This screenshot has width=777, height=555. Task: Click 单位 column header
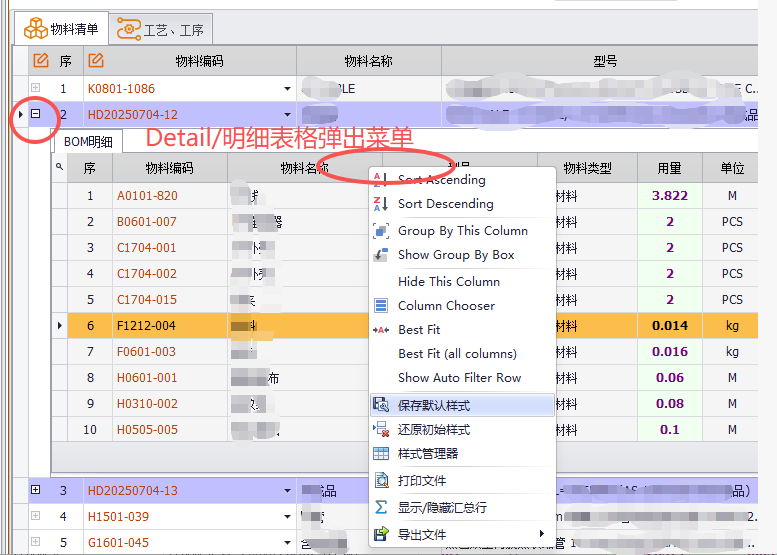point(731,168)
